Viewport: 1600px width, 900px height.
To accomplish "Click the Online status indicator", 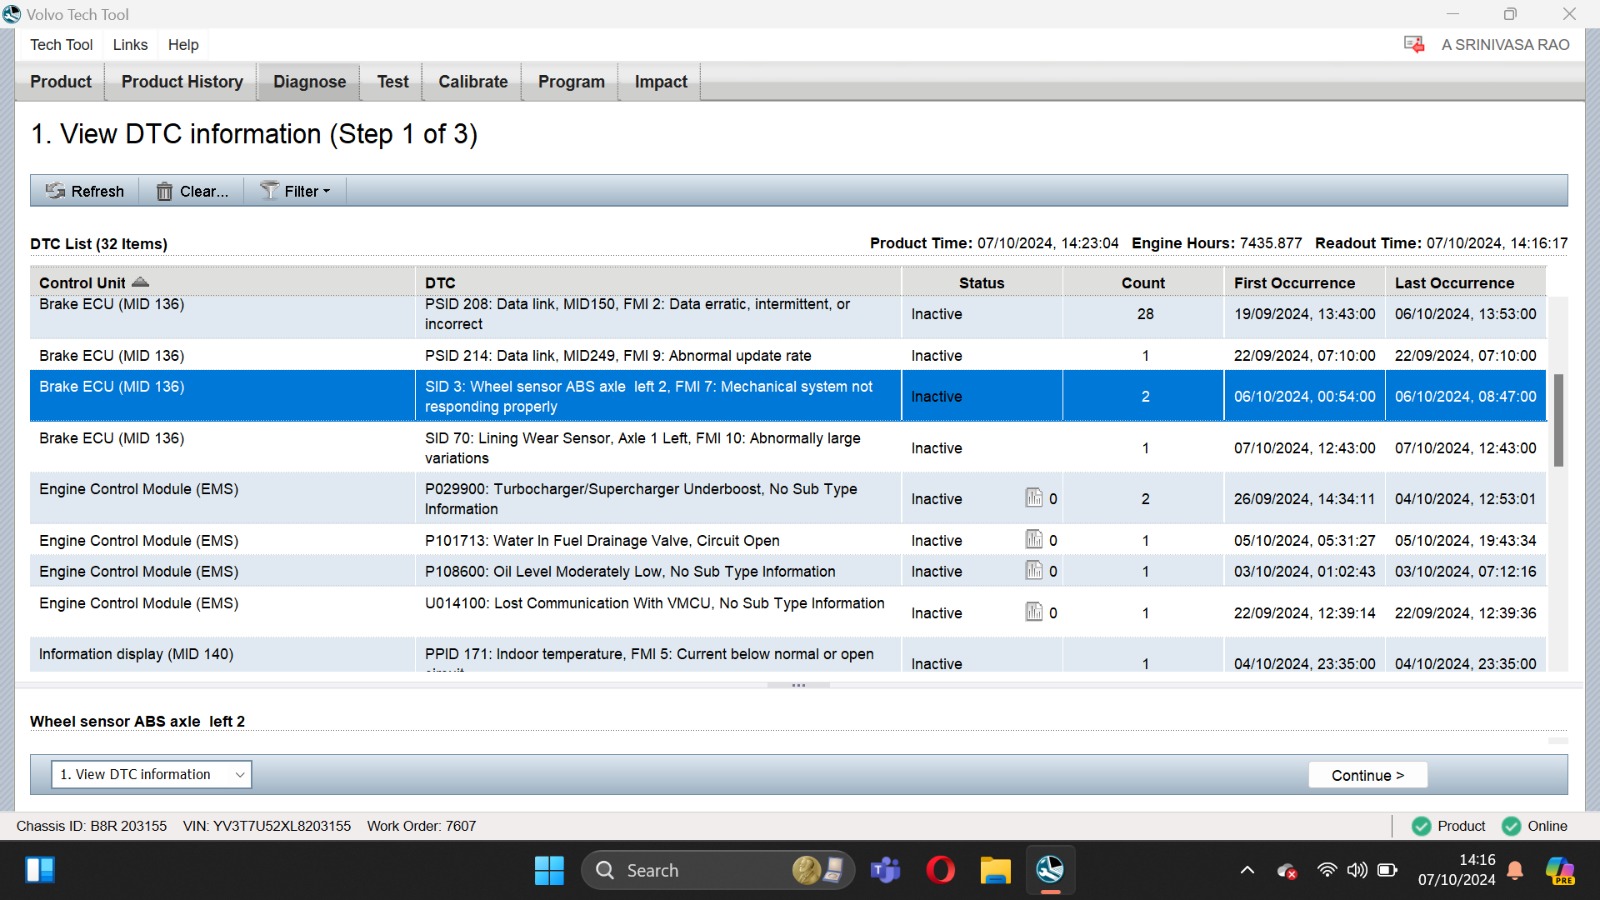I will coord(1535,826).
